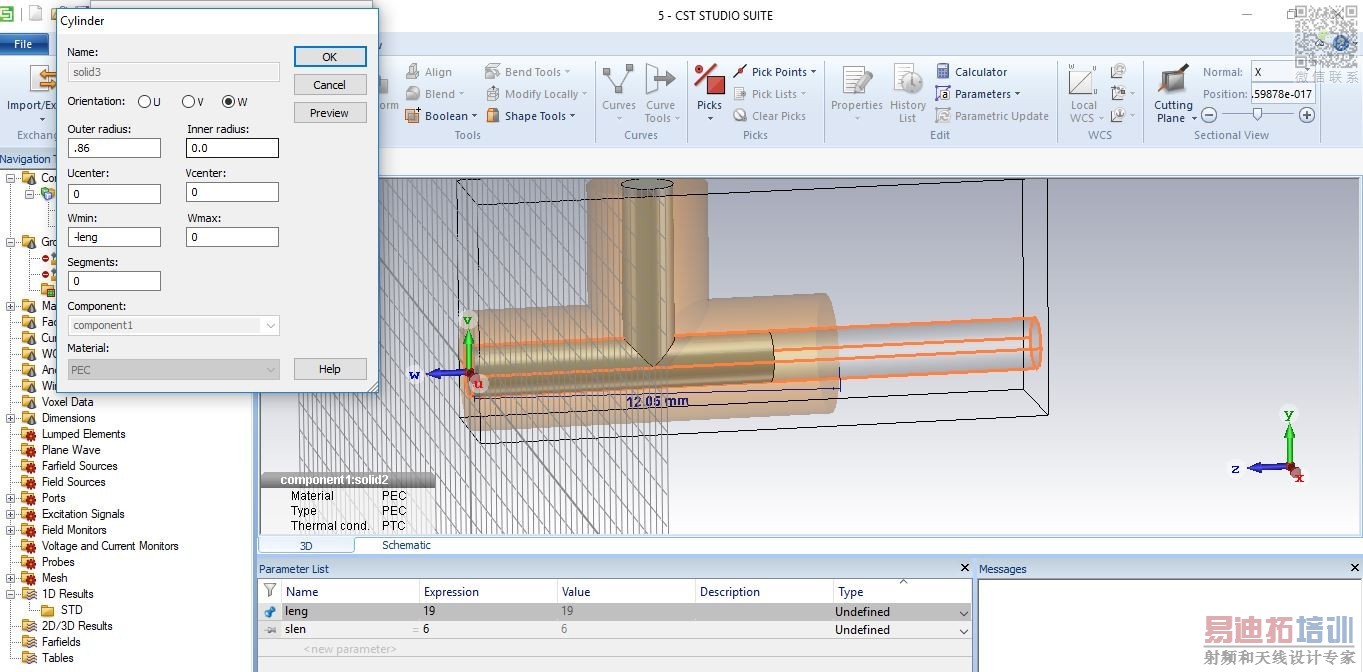The height and width of the screenshot is (672, 1363).
Task: Click the STD folder icon
Action: click(47, 610)
